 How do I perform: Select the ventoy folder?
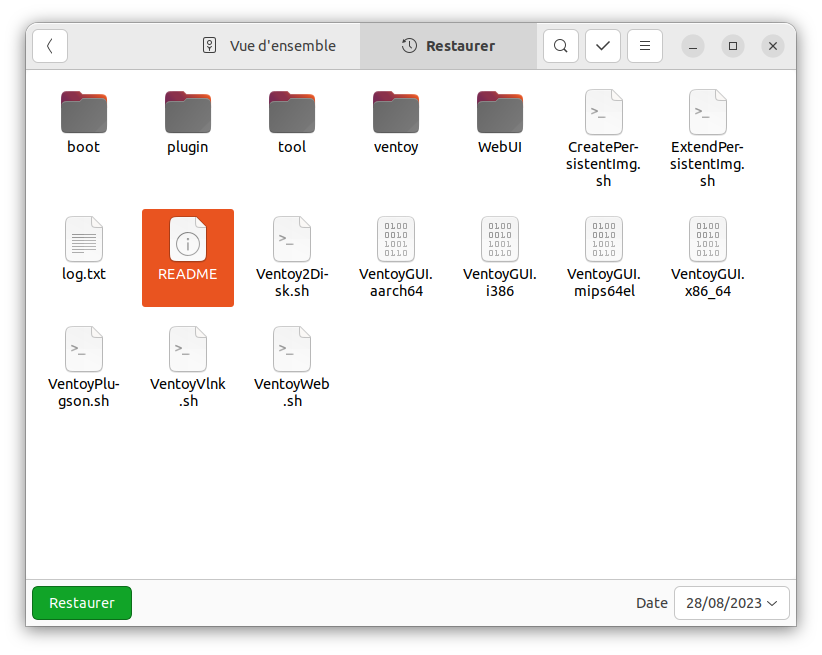pyautogui.click(x=396, y=123)
